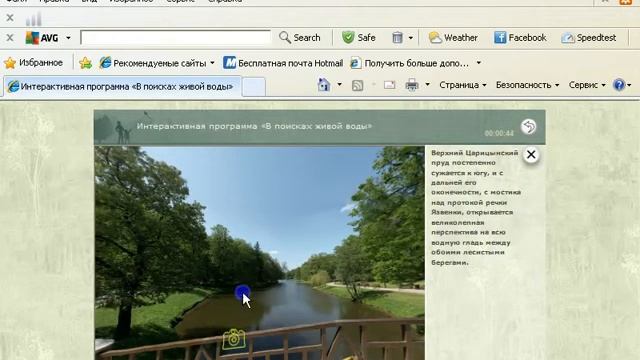Screen dimensions: 640x360
Task: Click the Safe shield button
Action: click(358, 38)
